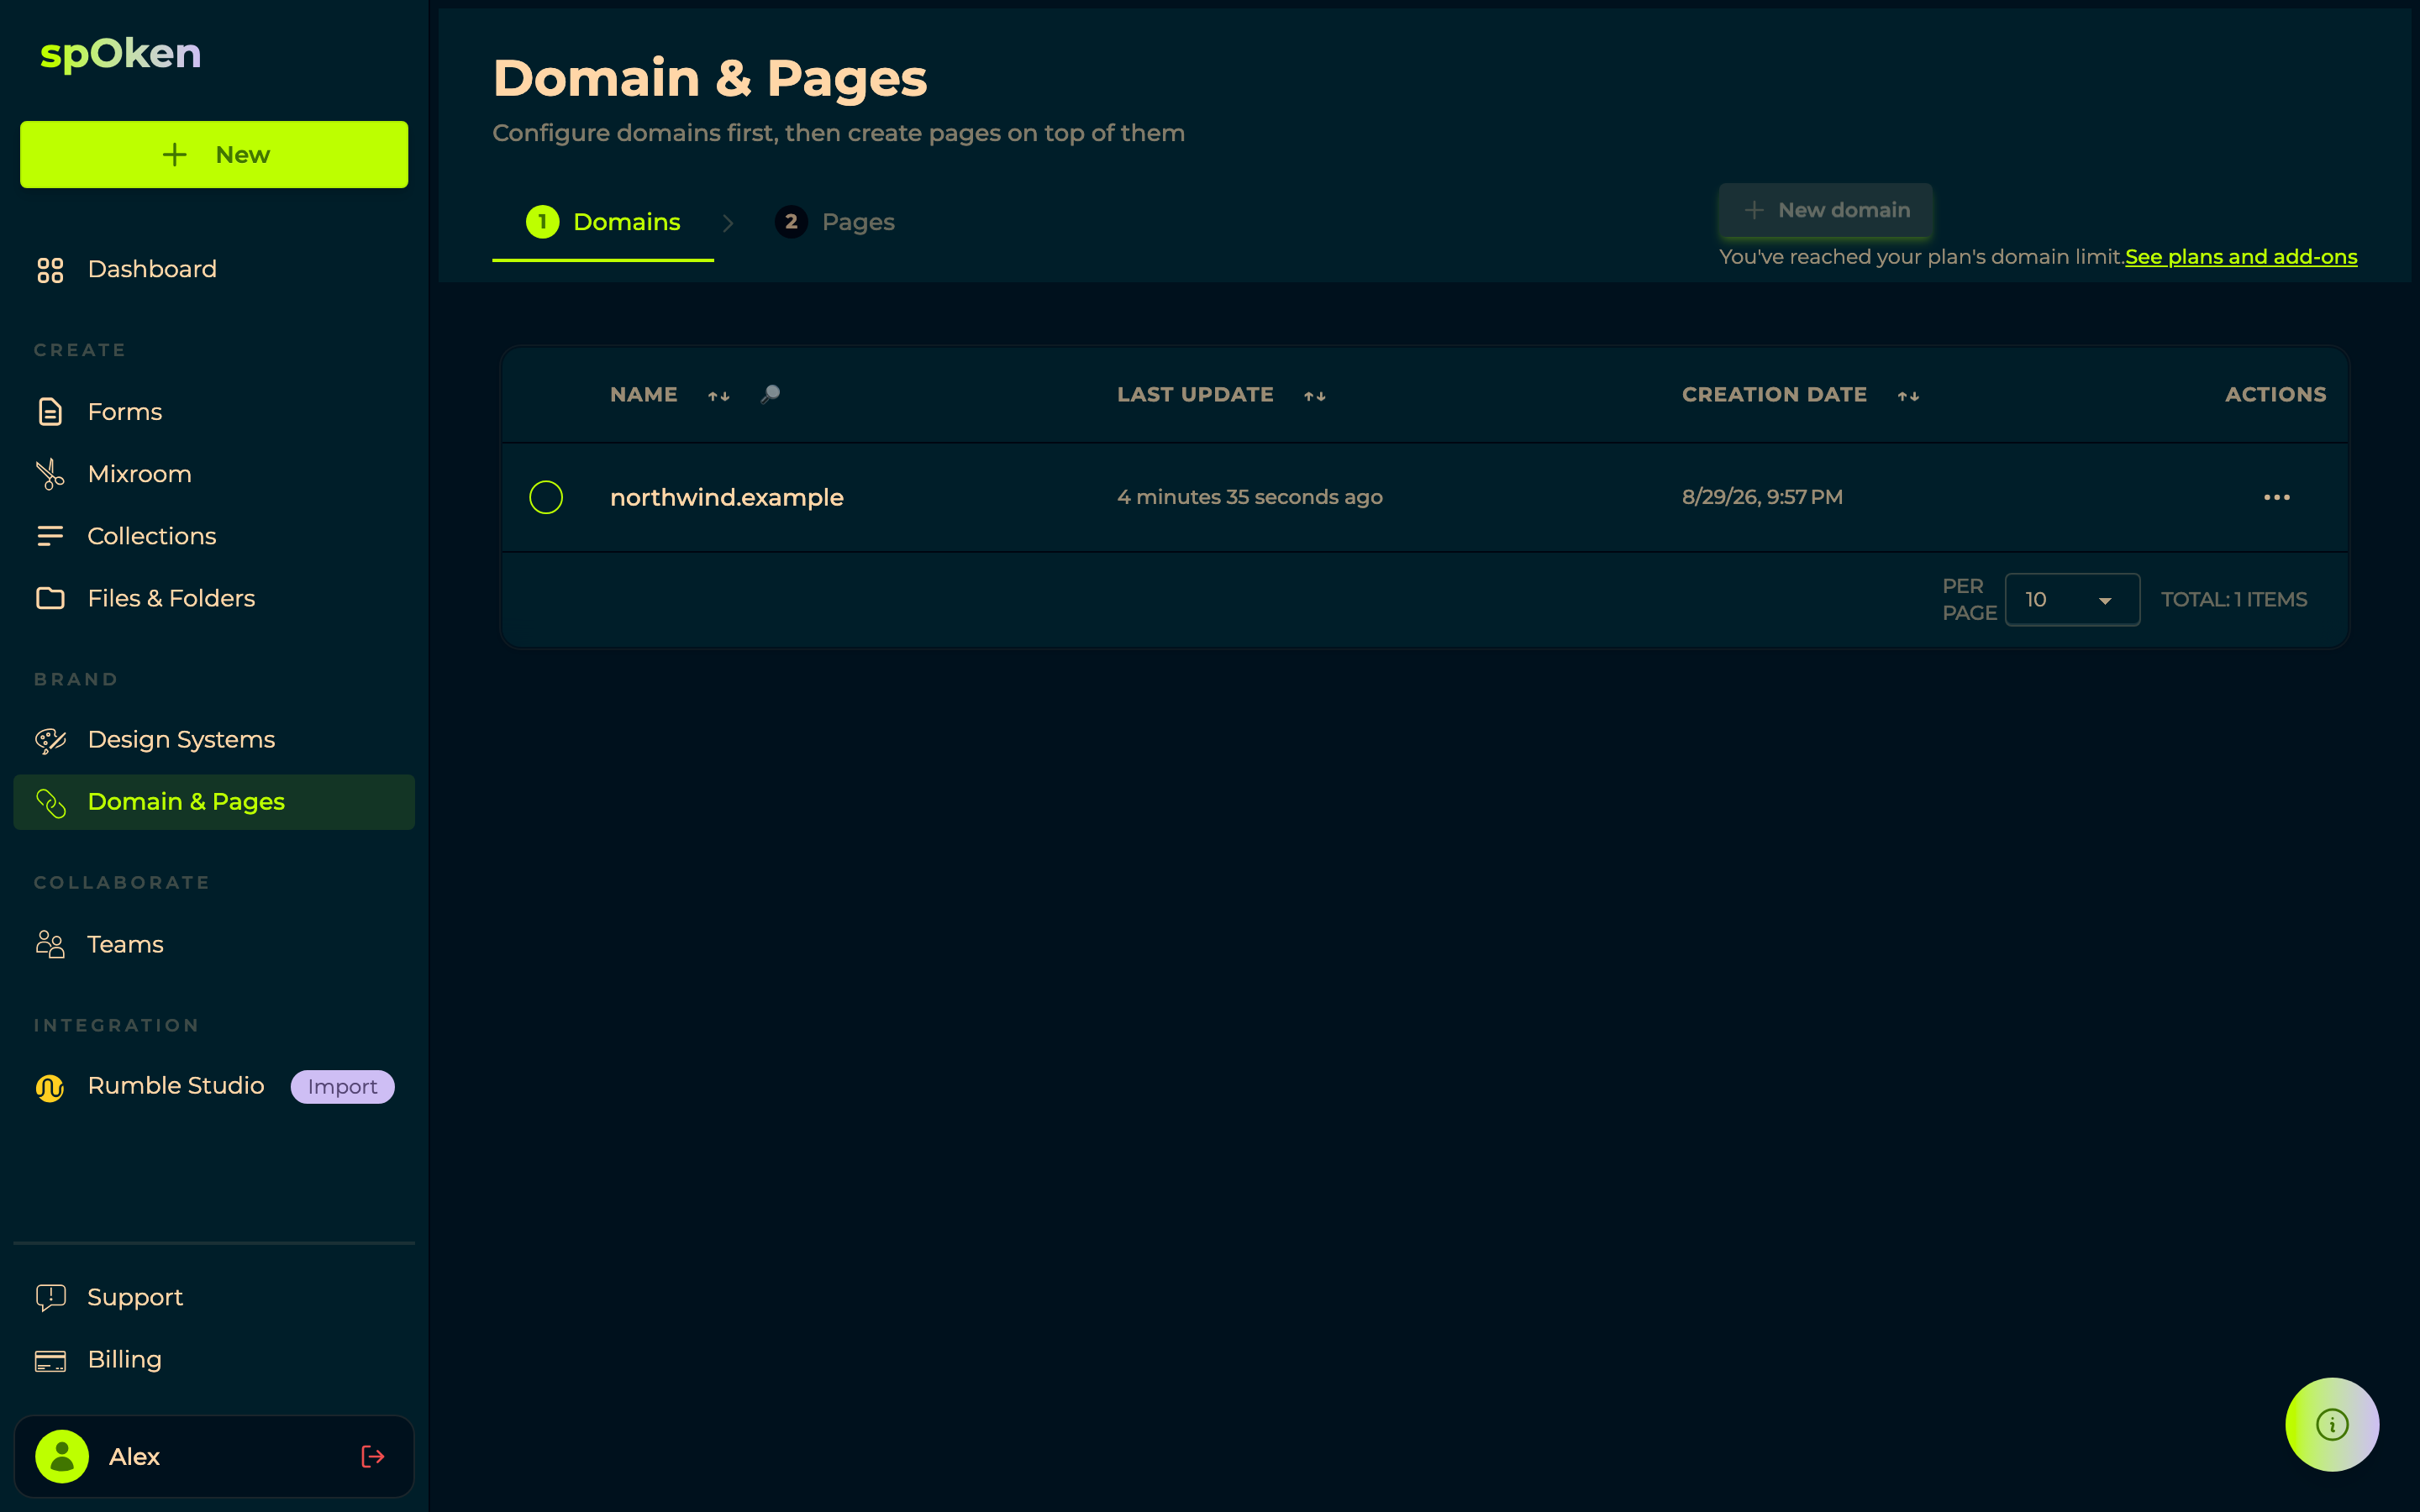This screenshot has width=2420, height=1512.
Task: Click the Support chat bubble icon
Action: click(x=50, y=1297)
